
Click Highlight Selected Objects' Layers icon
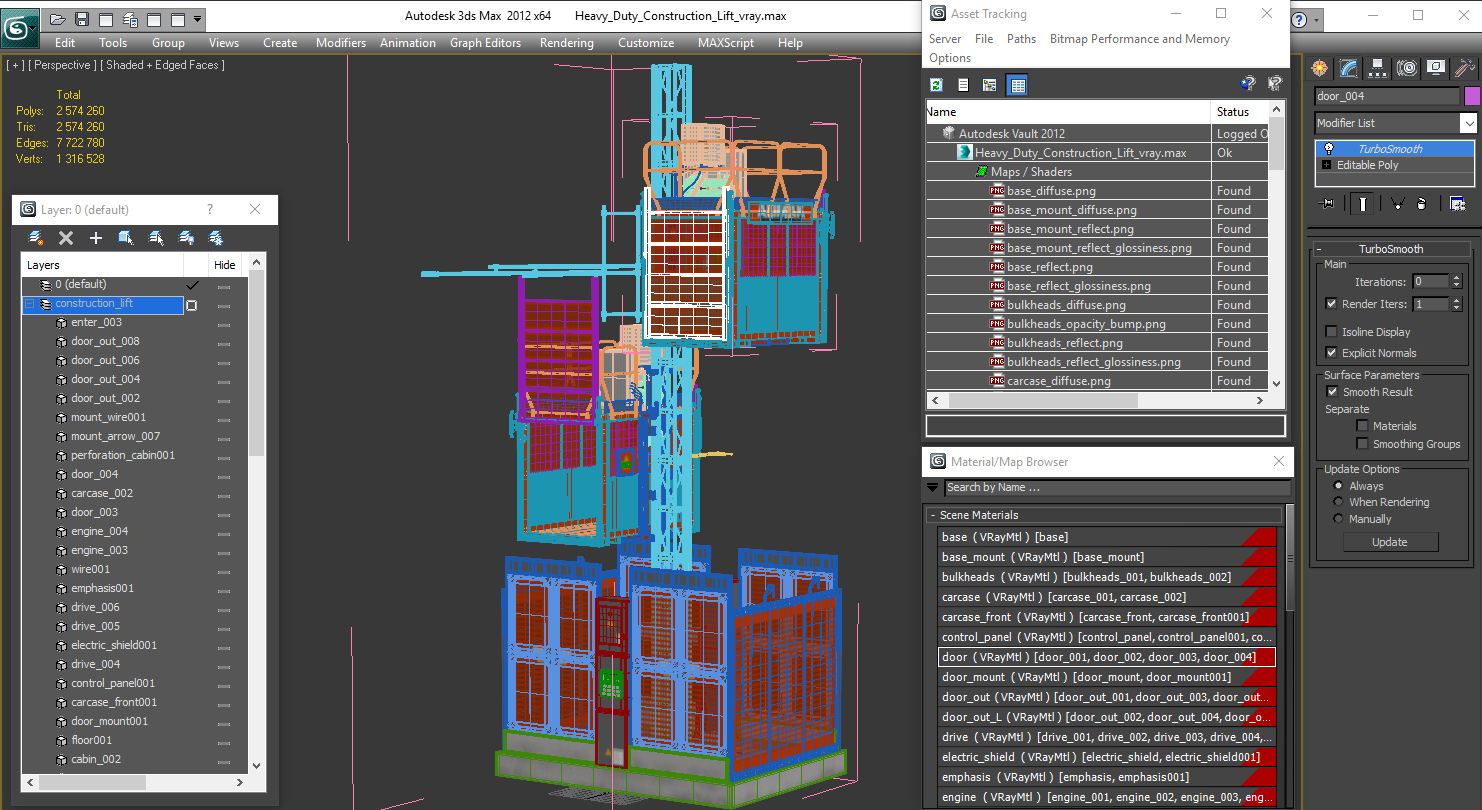pos(156,238)
